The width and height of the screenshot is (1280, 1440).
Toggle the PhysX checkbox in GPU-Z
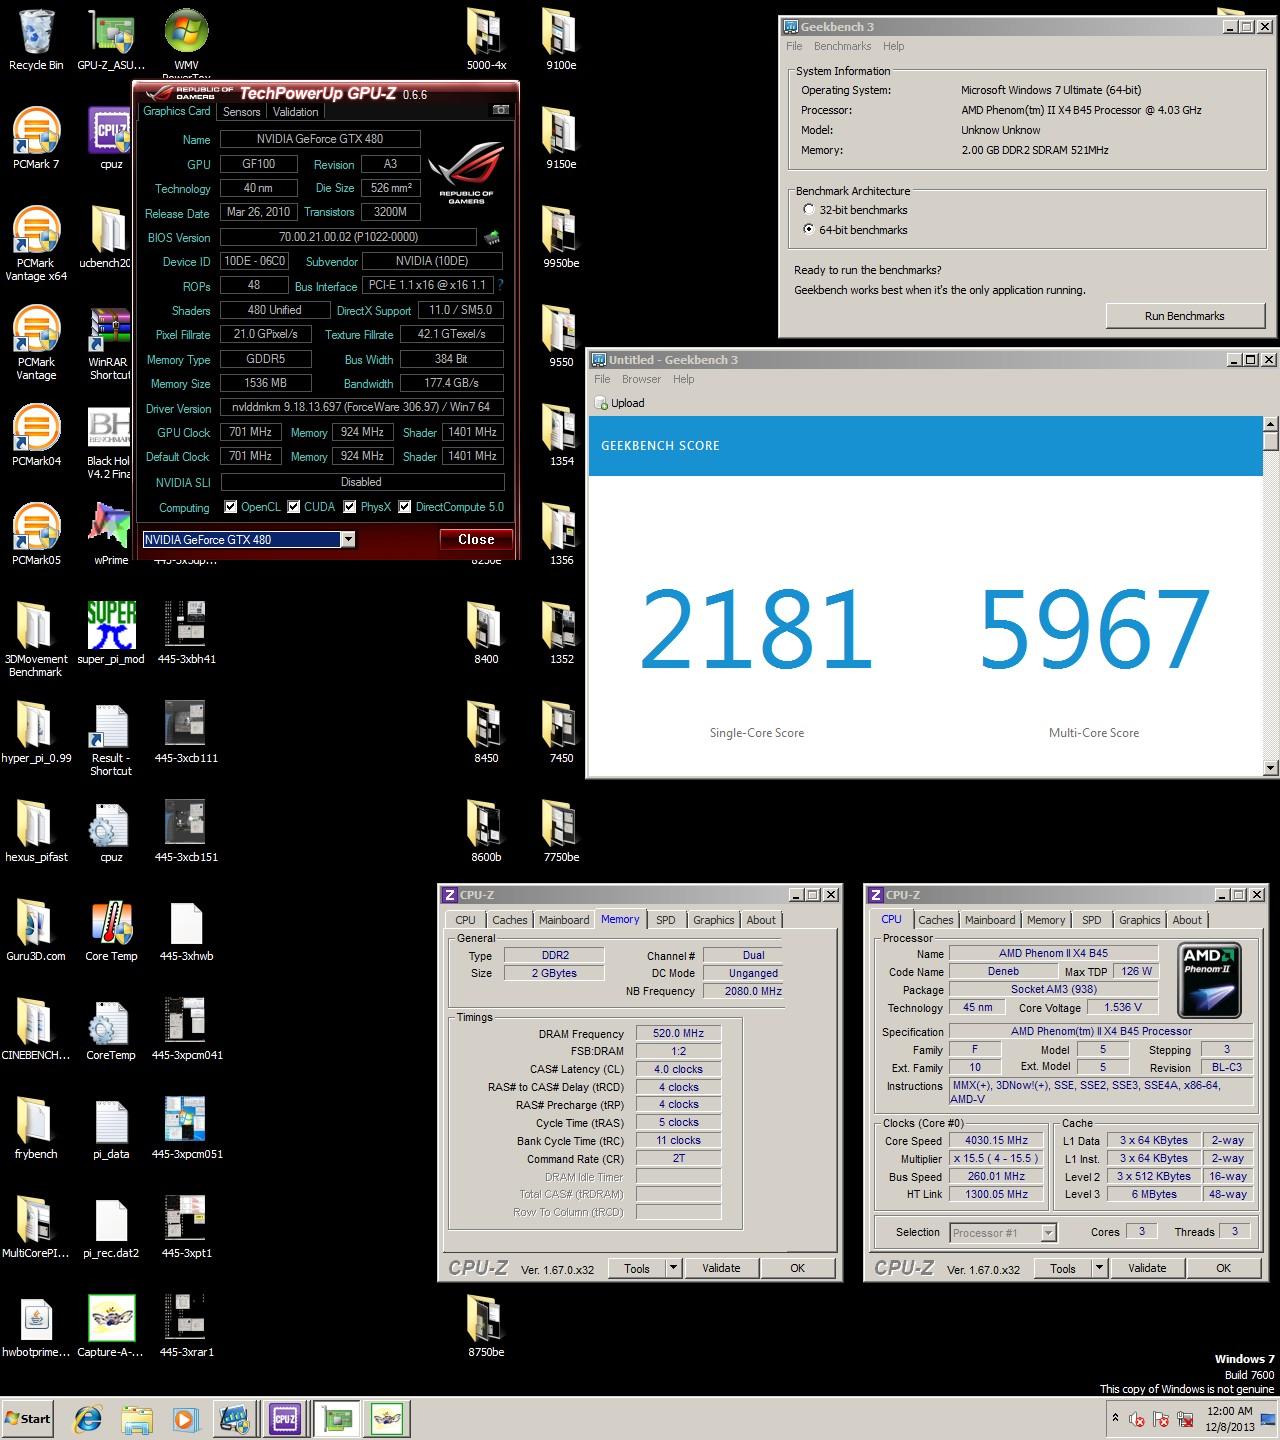coord(350,507)
